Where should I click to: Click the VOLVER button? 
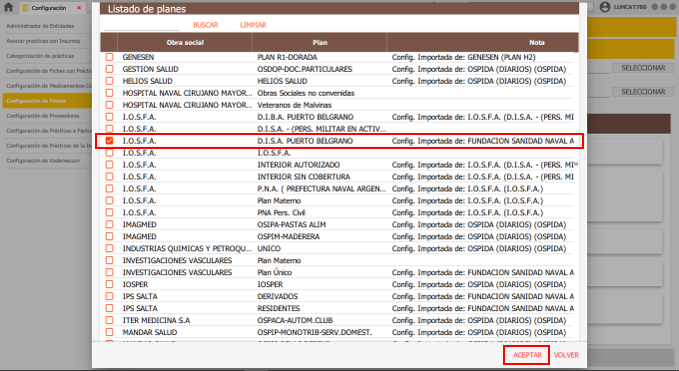click(x=566, y=355)
